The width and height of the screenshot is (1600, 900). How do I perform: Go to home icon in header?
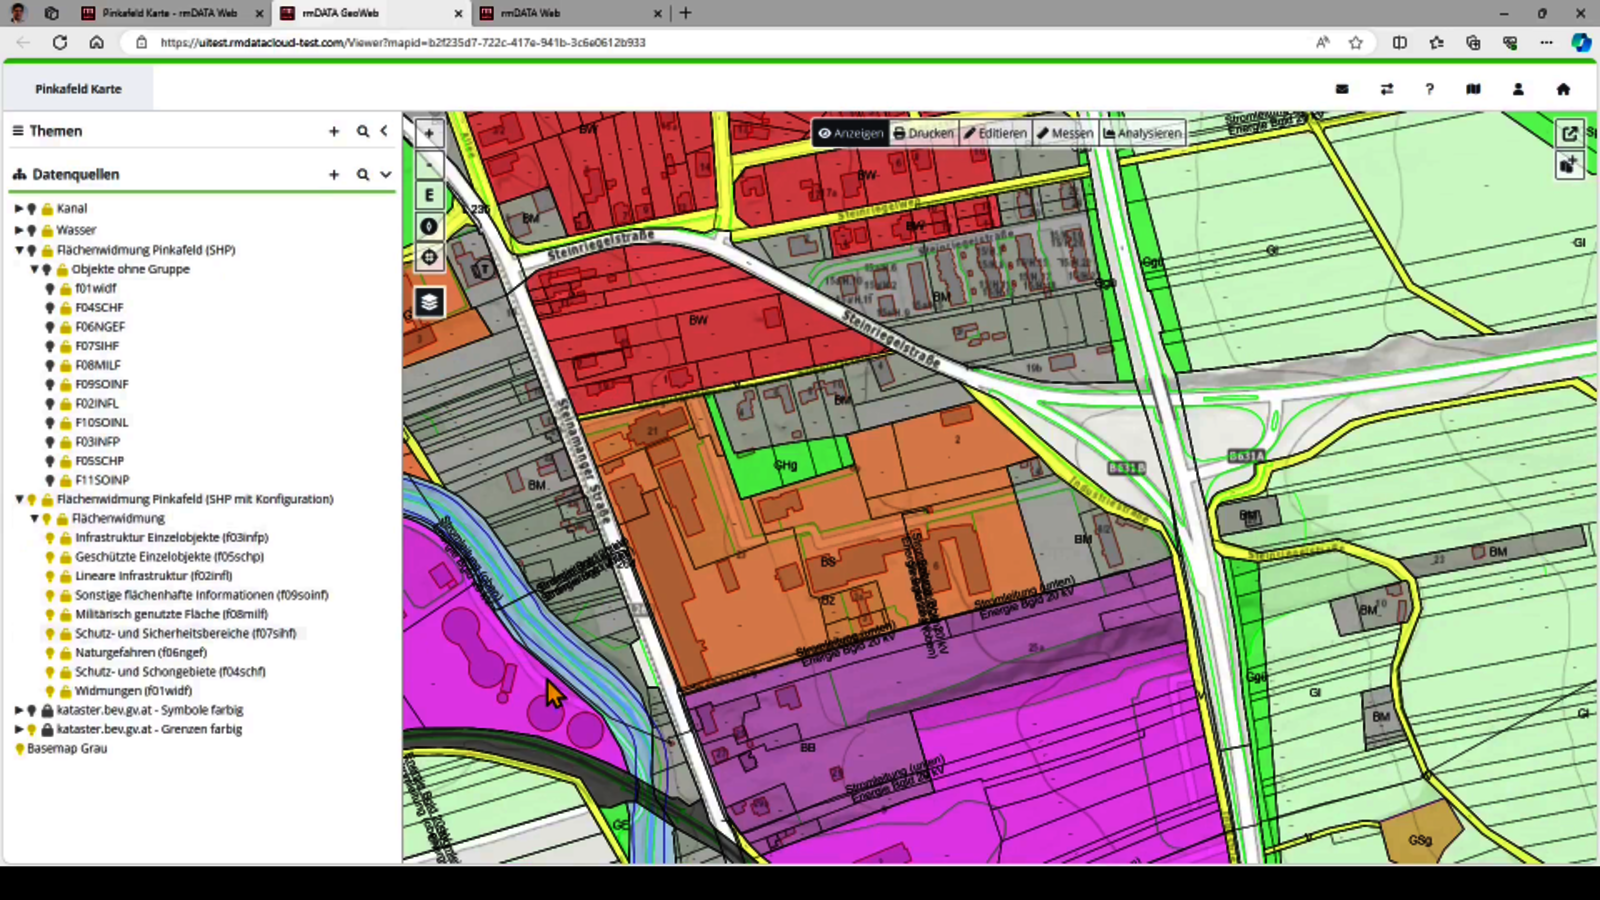[1563, 89]
